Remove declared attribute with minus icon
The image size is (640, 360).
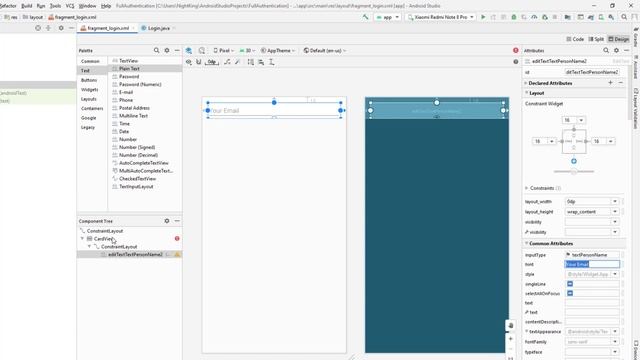pyautogui.click(x=621, y=83)
